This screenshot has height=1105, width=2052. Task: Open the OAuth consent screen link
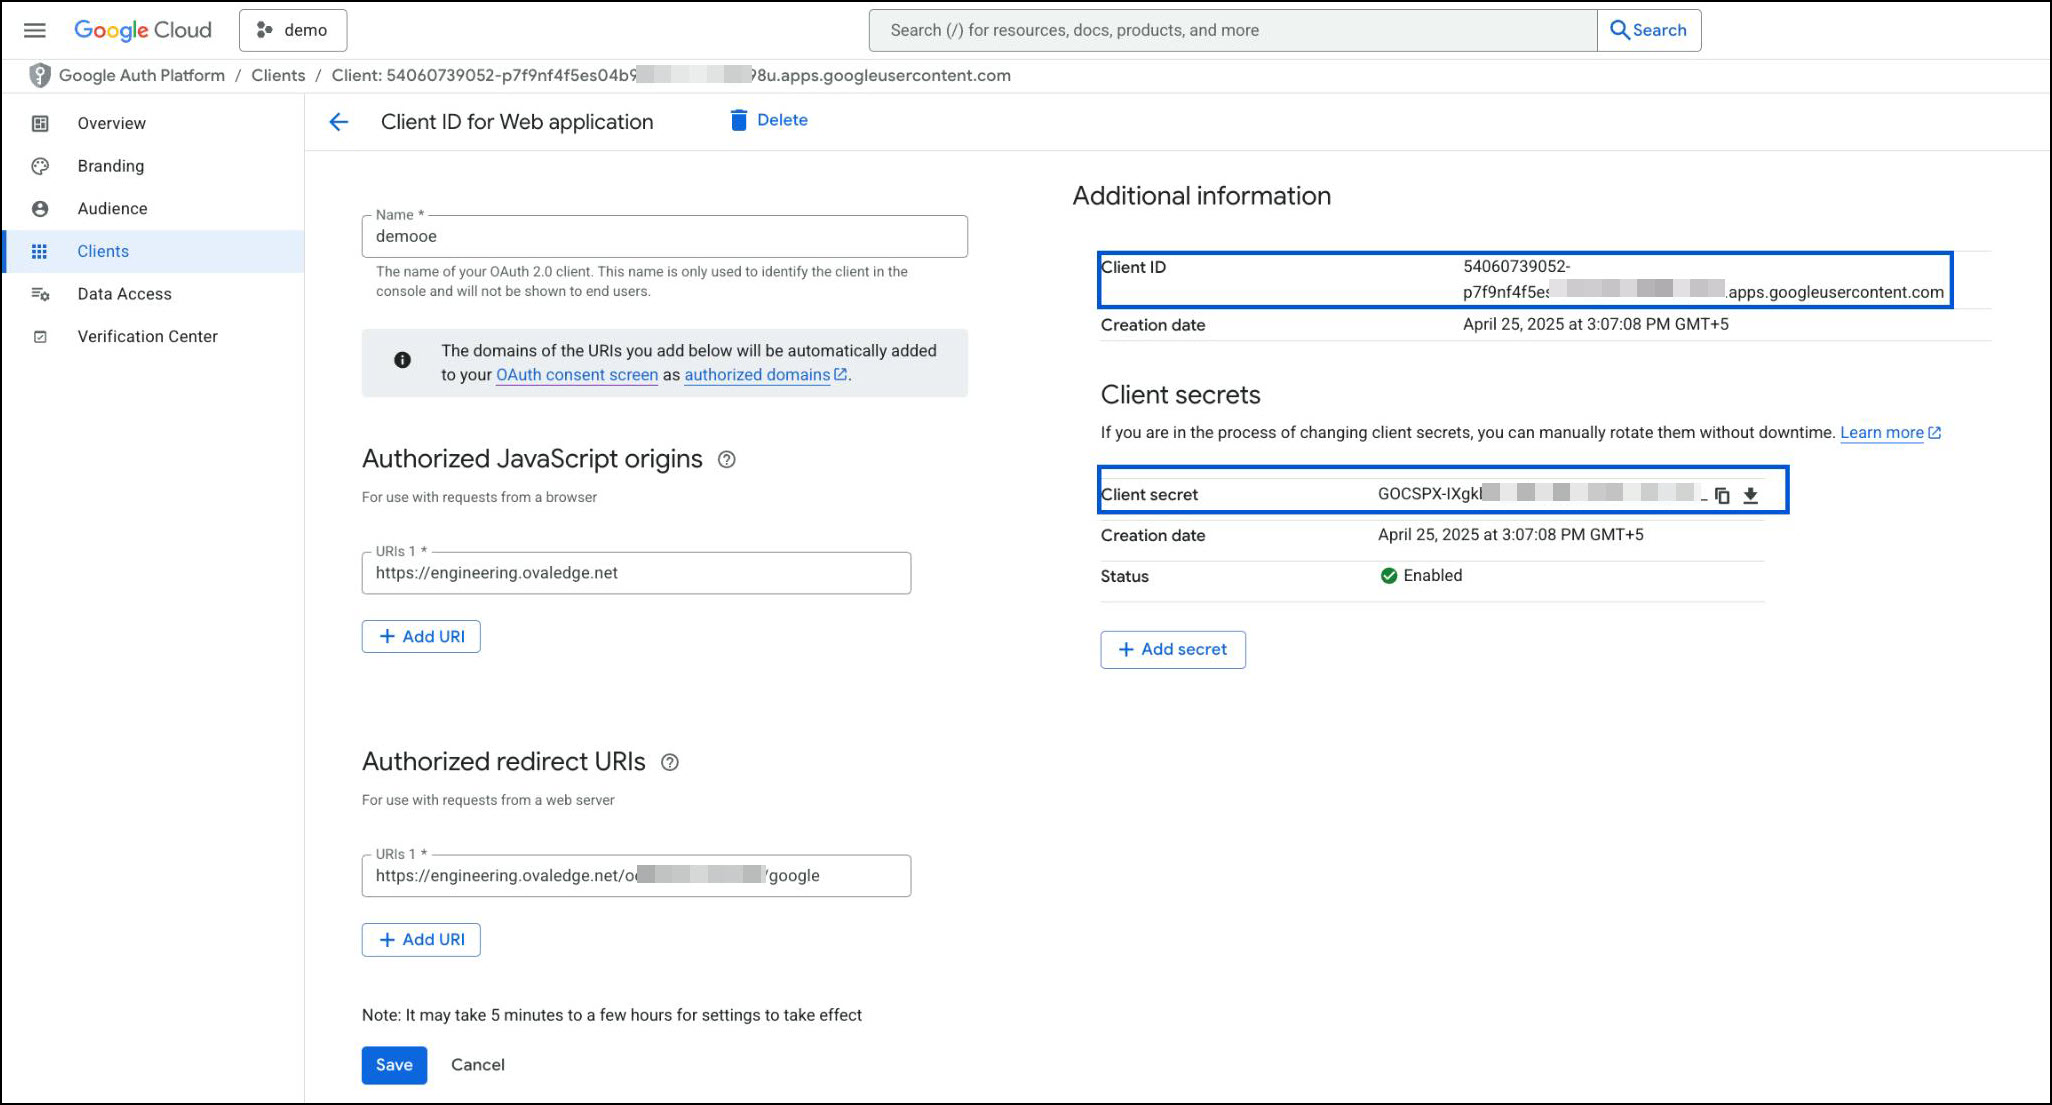click(576, 375)
